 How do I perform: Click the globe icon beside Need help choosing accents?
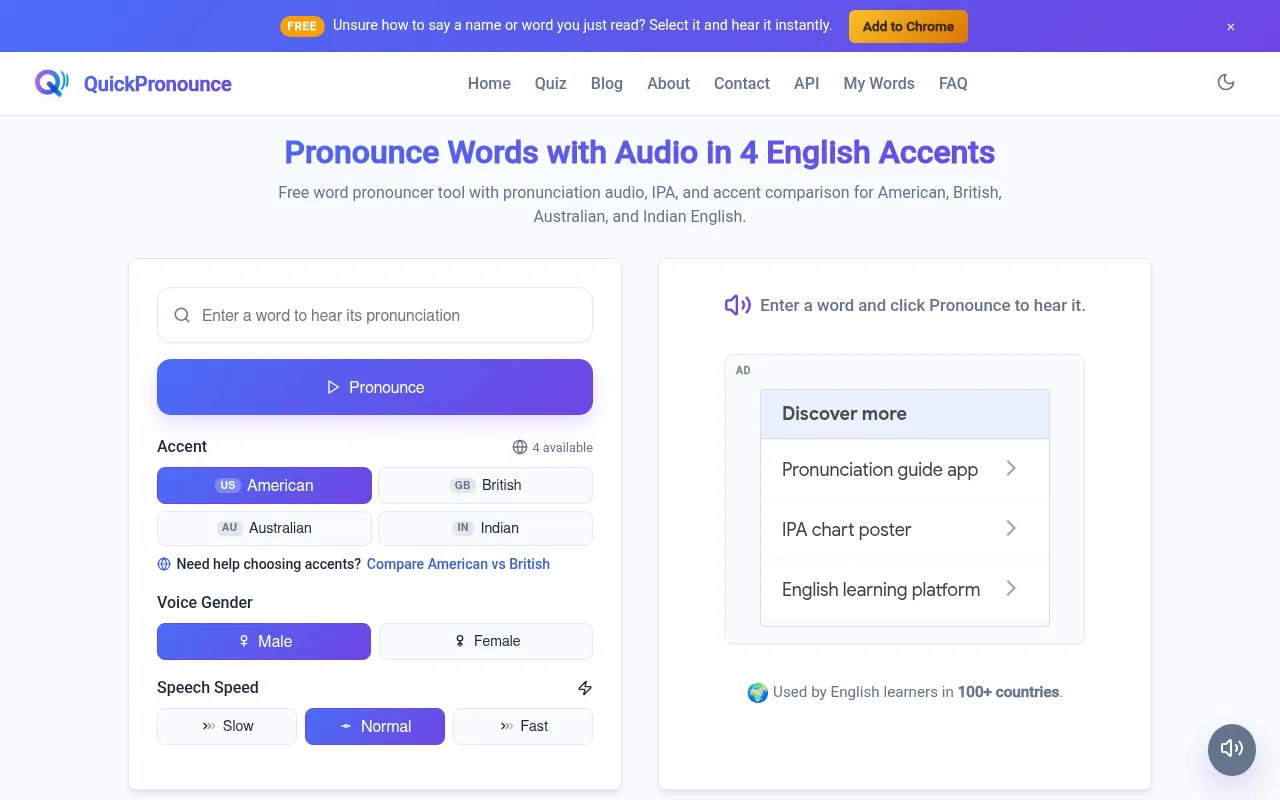coord(164,564)
